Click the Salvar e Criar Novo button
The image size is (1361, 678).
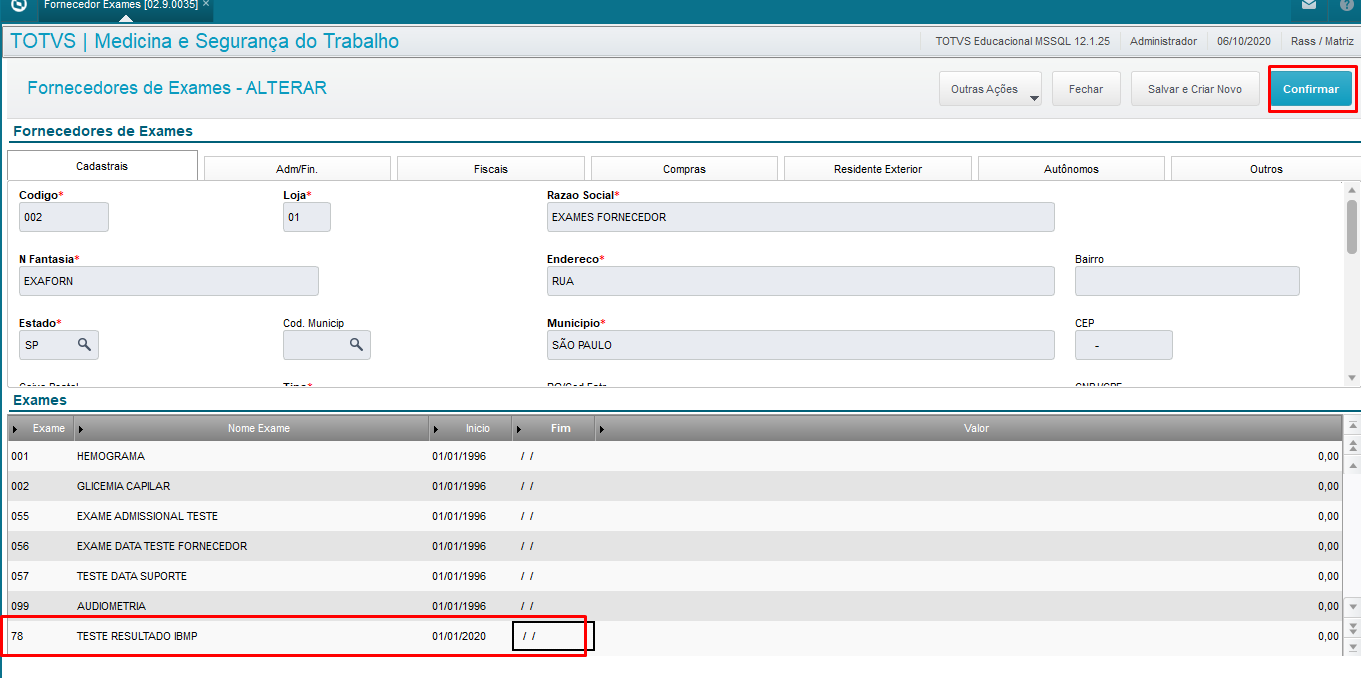click(x=1195, y=89)
